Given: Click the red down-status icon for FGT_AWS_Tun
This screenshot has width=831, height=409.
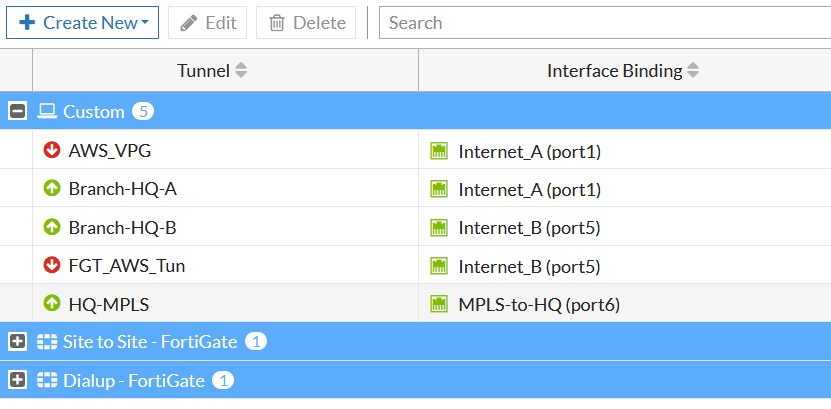Looking at the screenshot, I should tap(52, 265).
